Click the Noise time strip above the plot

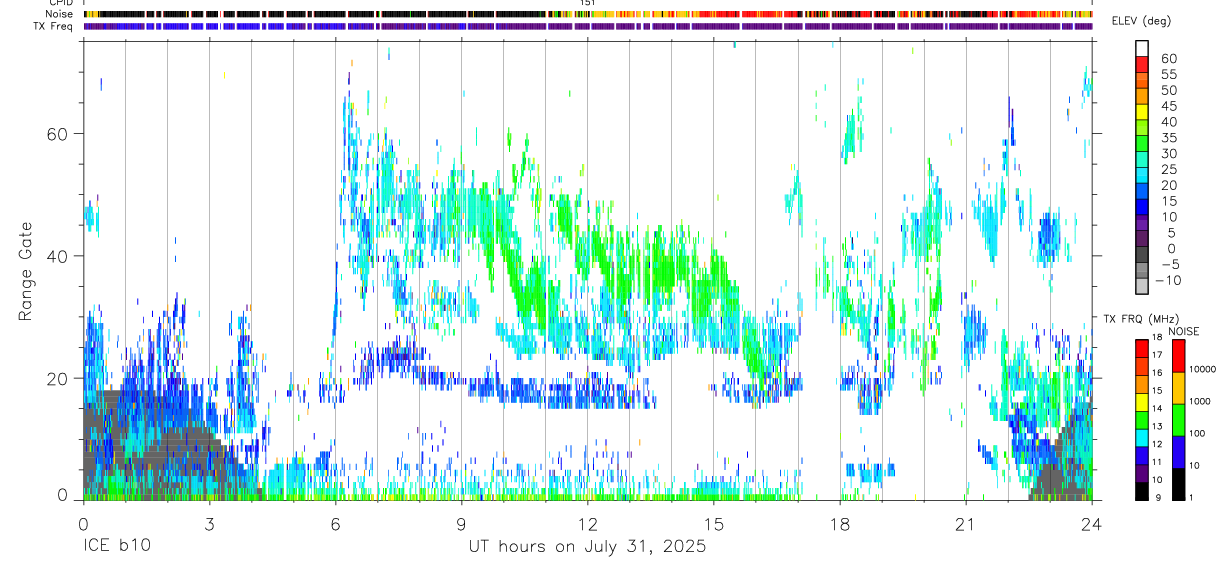pyautogui.click(x=587, y=14)
